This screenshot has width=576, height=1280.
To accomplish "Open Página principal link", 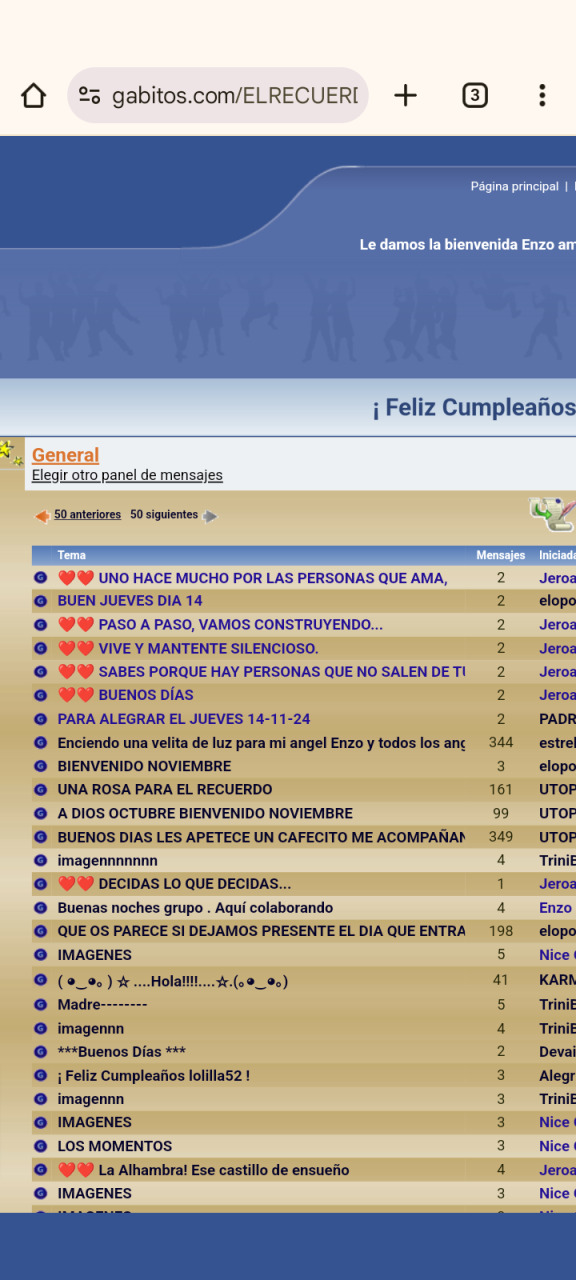I will 515,186.
